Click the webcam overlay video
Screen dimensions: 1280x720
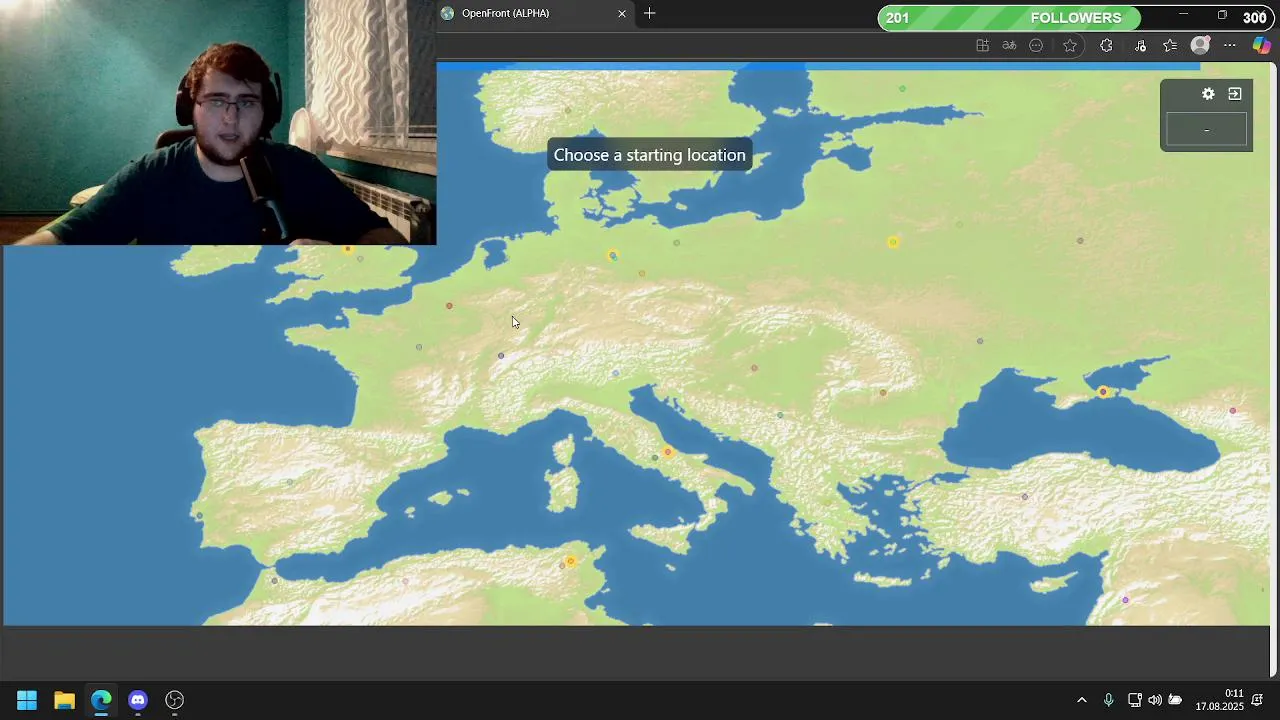point(218,122)
